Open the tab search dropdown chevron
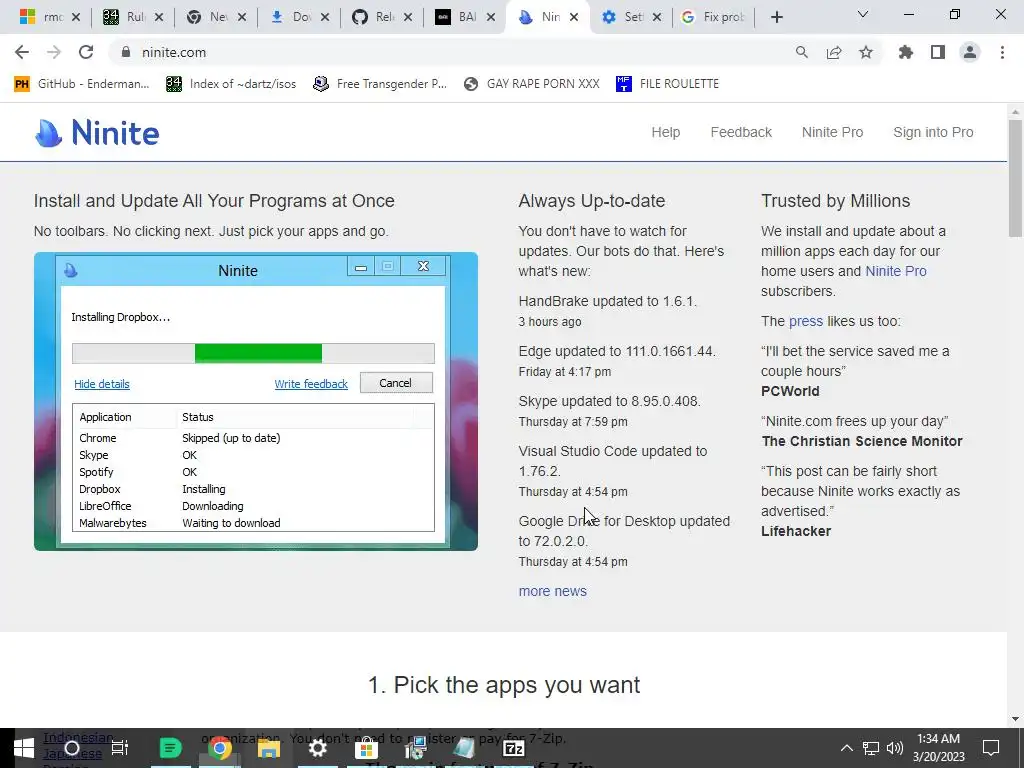Viewport: 1024px width, 768px height. click(863, 14)
